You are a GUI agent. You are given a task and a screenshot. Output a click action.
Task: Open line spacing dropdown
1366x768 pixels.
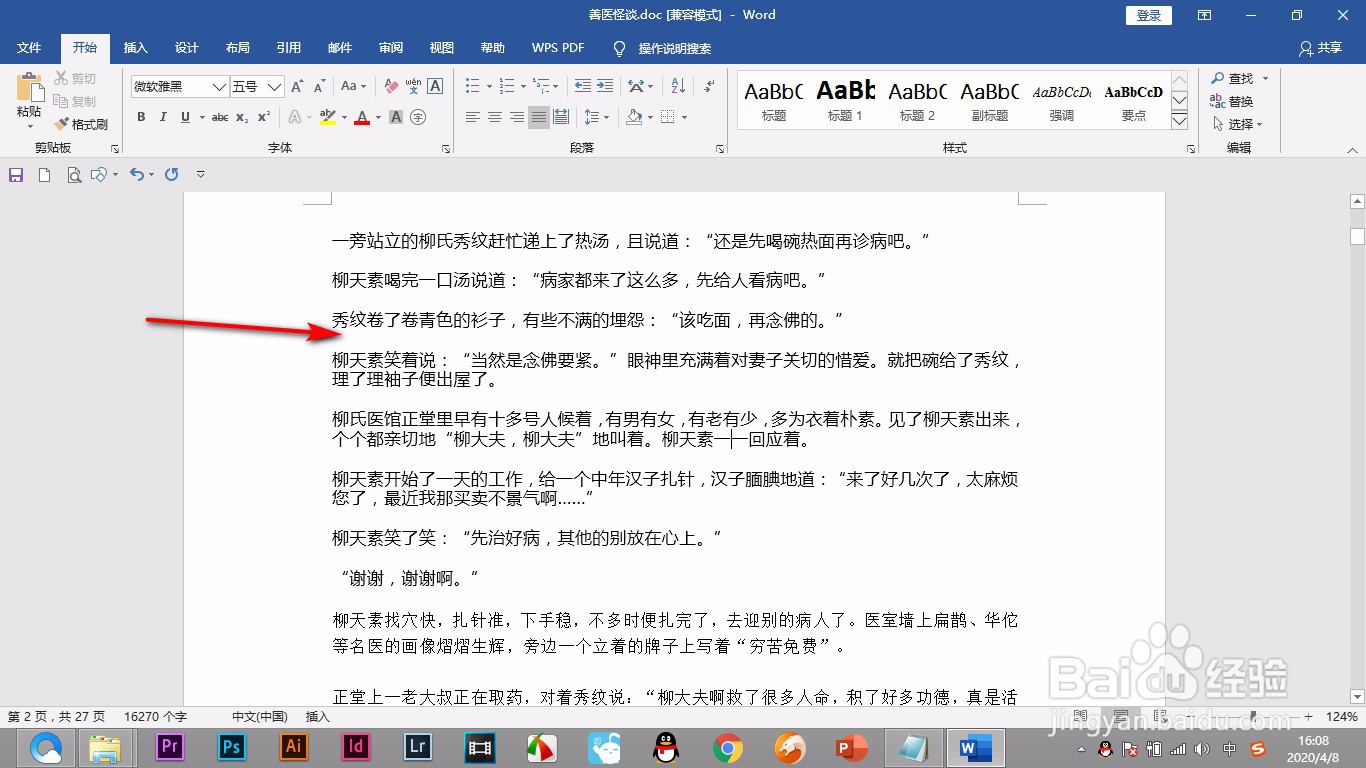tap(596, 117)
